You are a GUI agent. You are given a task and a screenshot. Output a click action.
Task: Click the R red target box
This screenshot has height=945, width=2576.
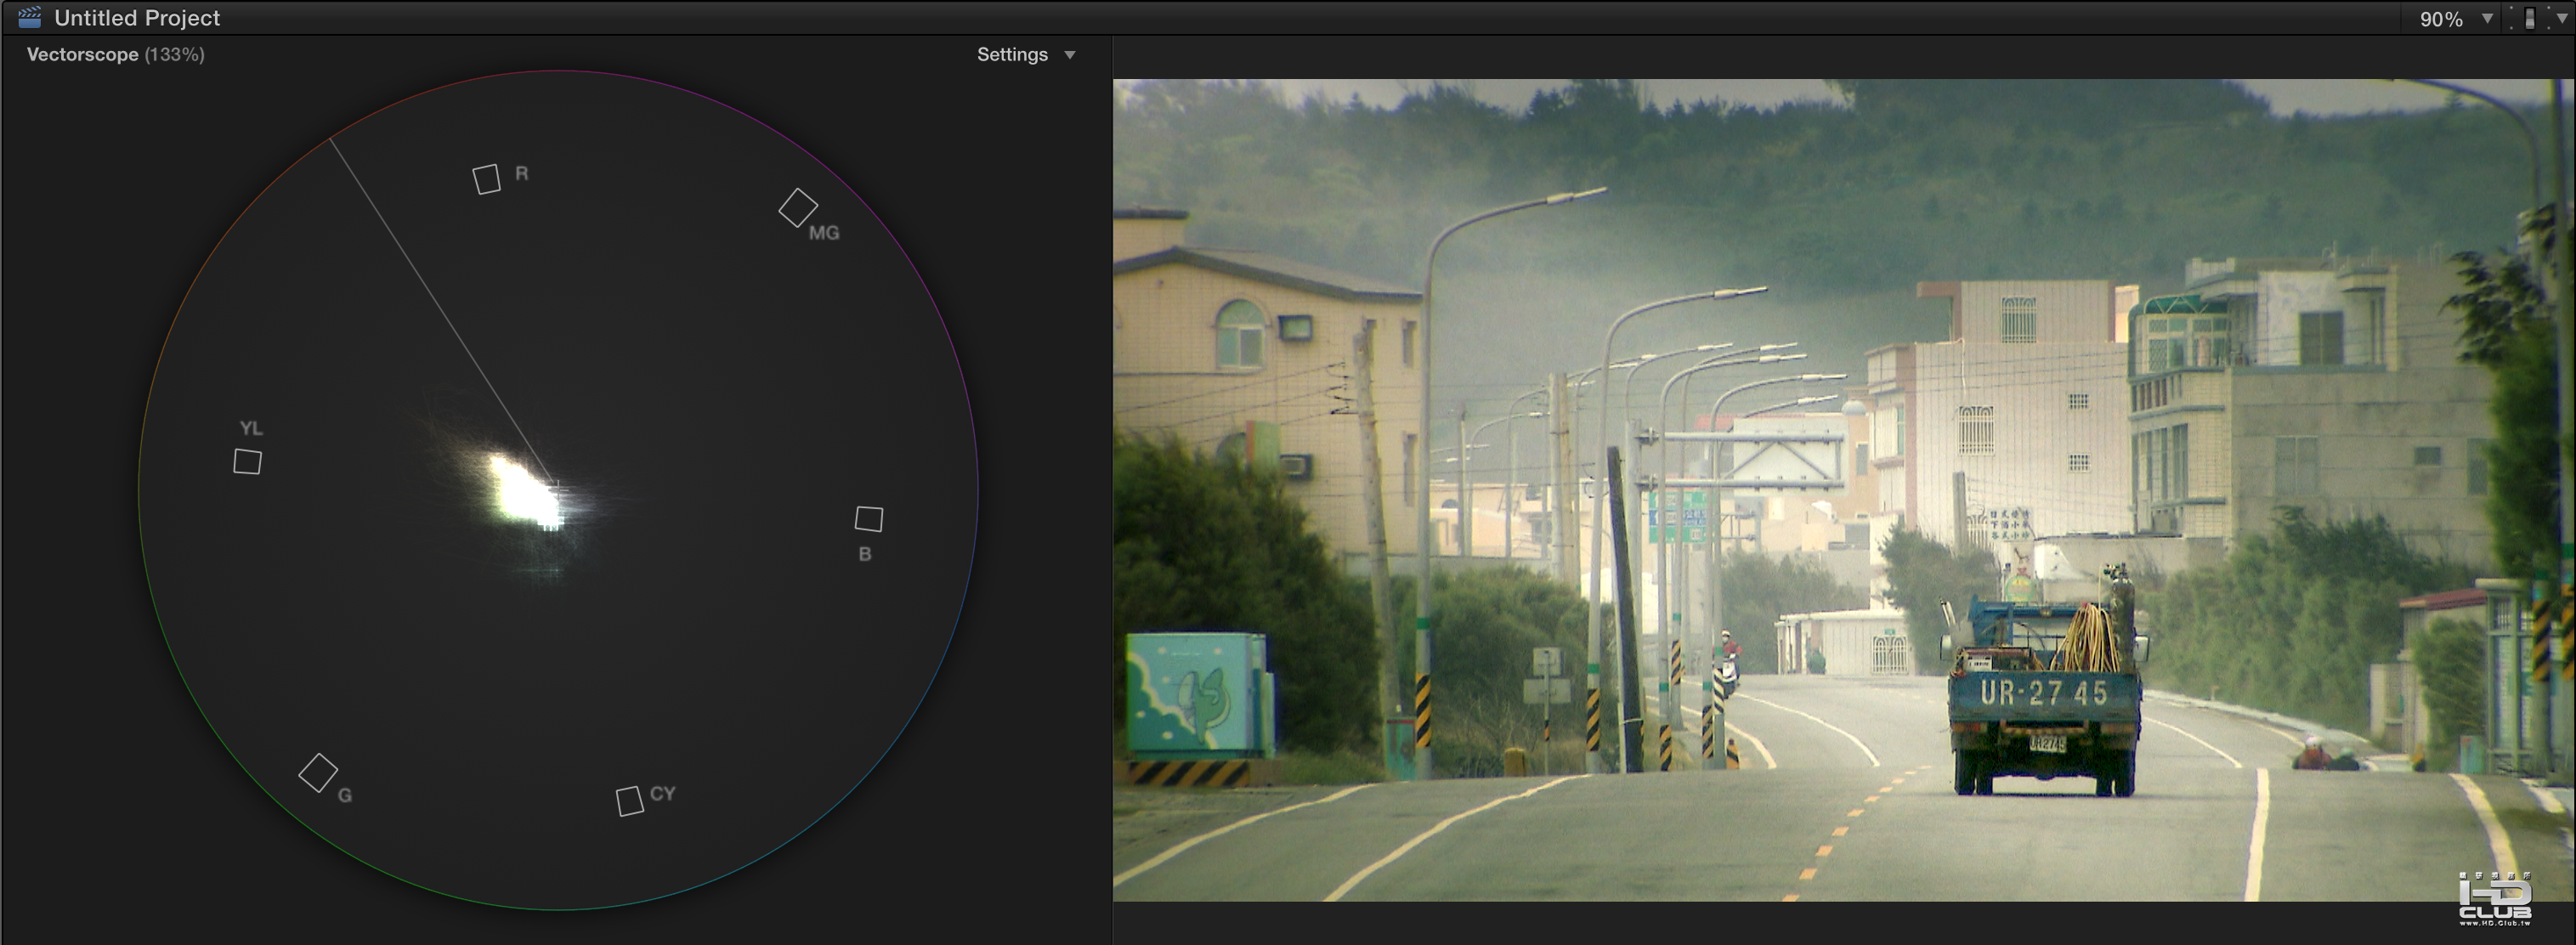coord(486,179)
